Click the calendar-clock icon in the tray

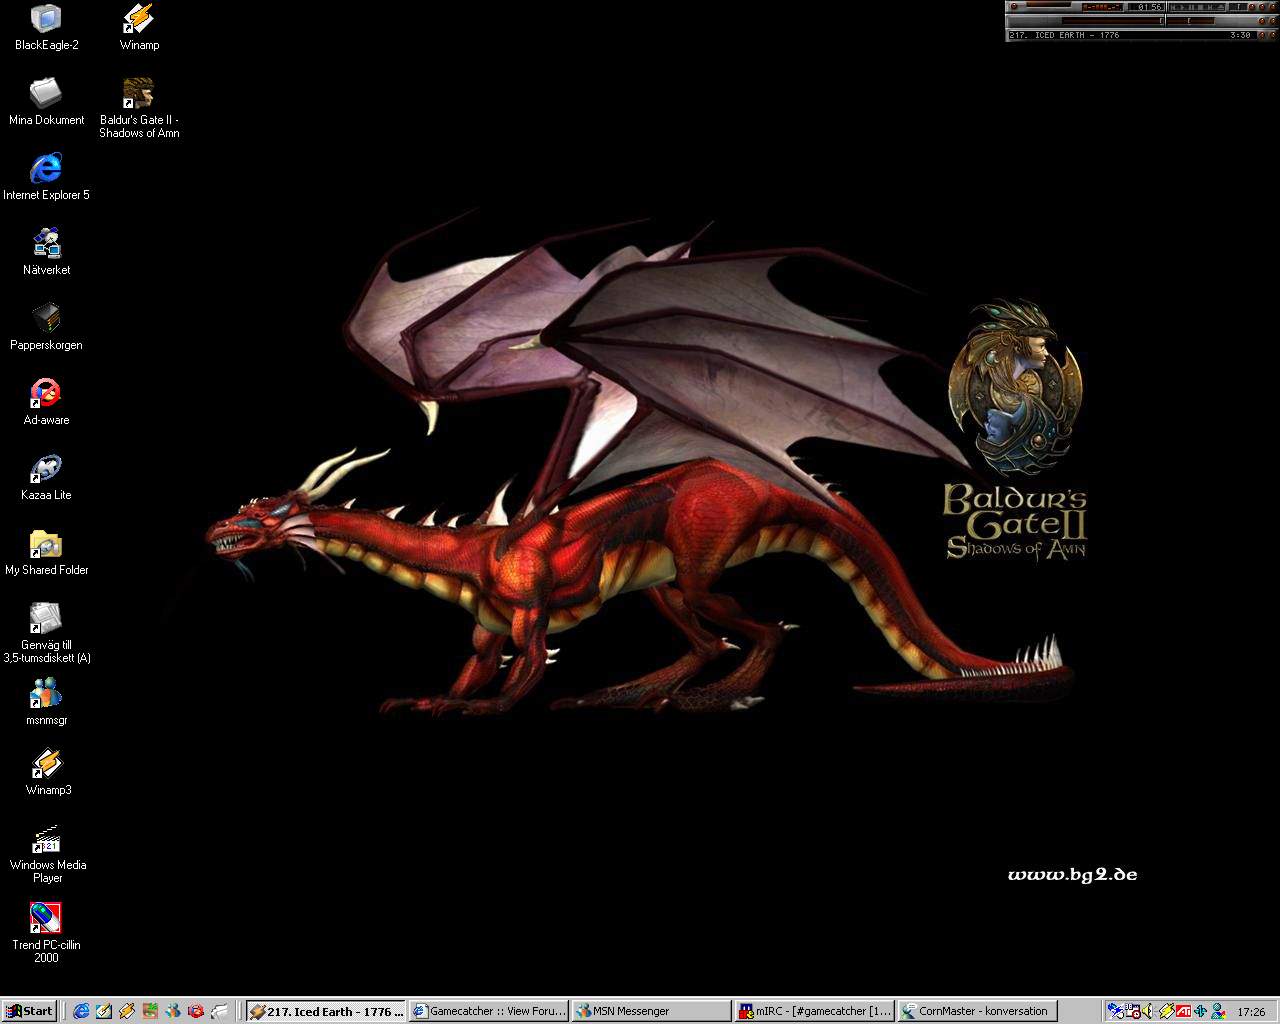[1133, 1011]
